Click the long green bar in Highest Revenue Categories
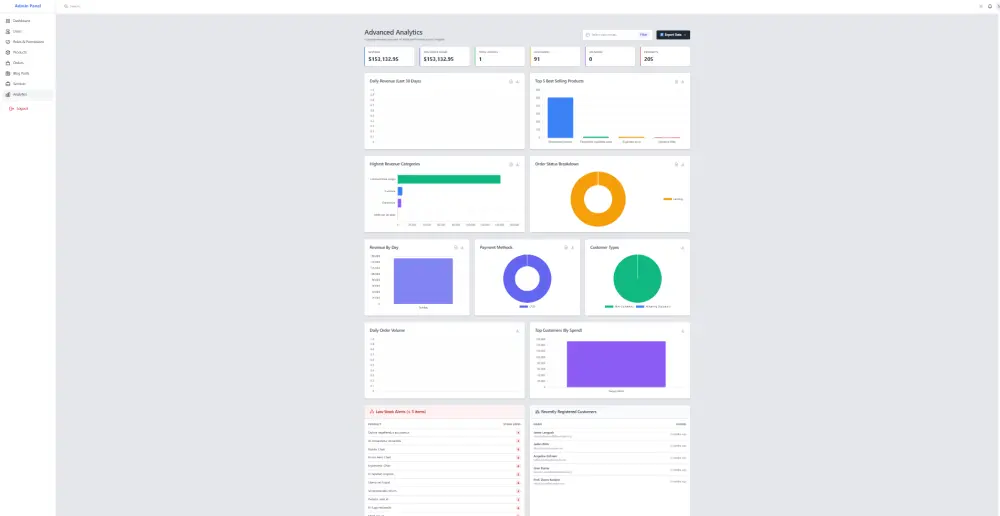The width and height of the screenshot is (1000, 516). pos(448,179)
